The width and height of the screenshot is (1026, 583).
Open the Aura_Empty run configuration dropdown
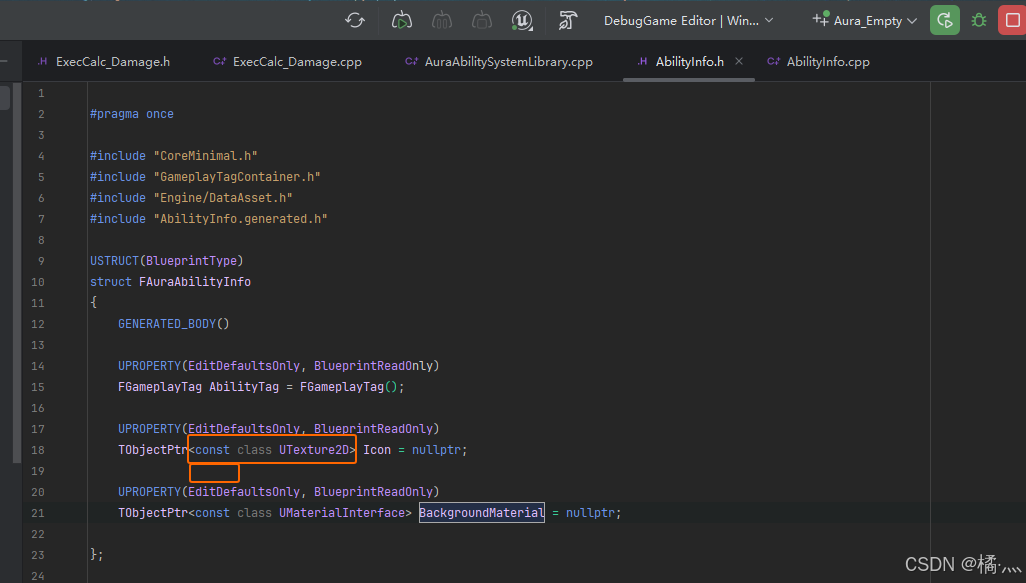[864, 21]
